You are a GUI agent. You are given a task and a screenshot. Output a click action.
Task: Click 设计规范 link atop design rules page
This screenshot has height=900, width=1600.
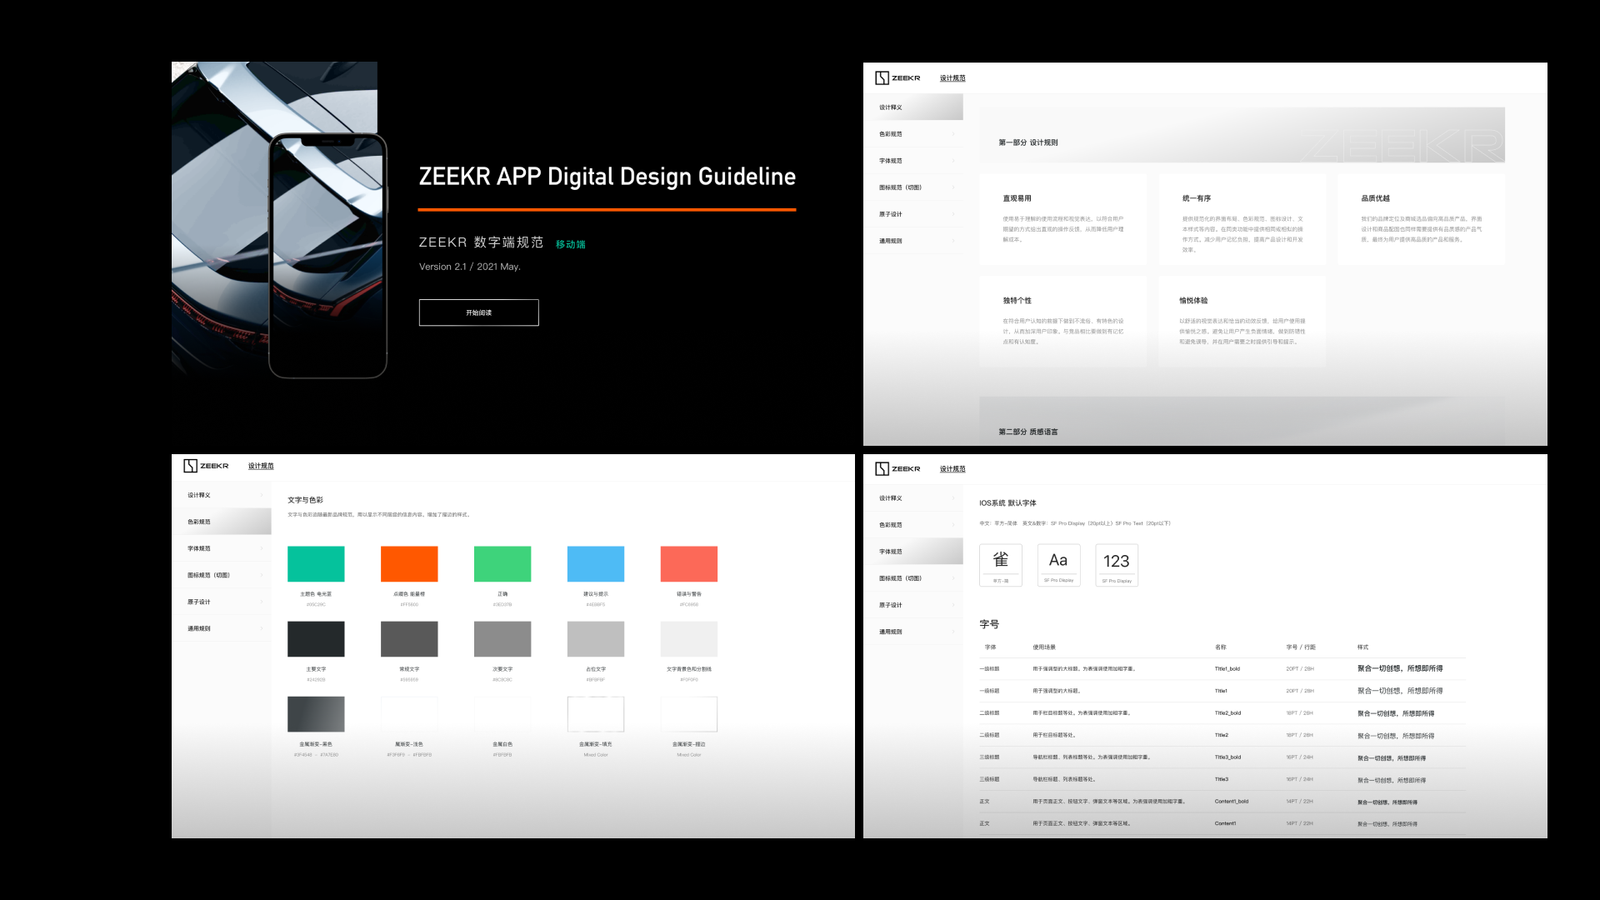click(x=952, y=78)
